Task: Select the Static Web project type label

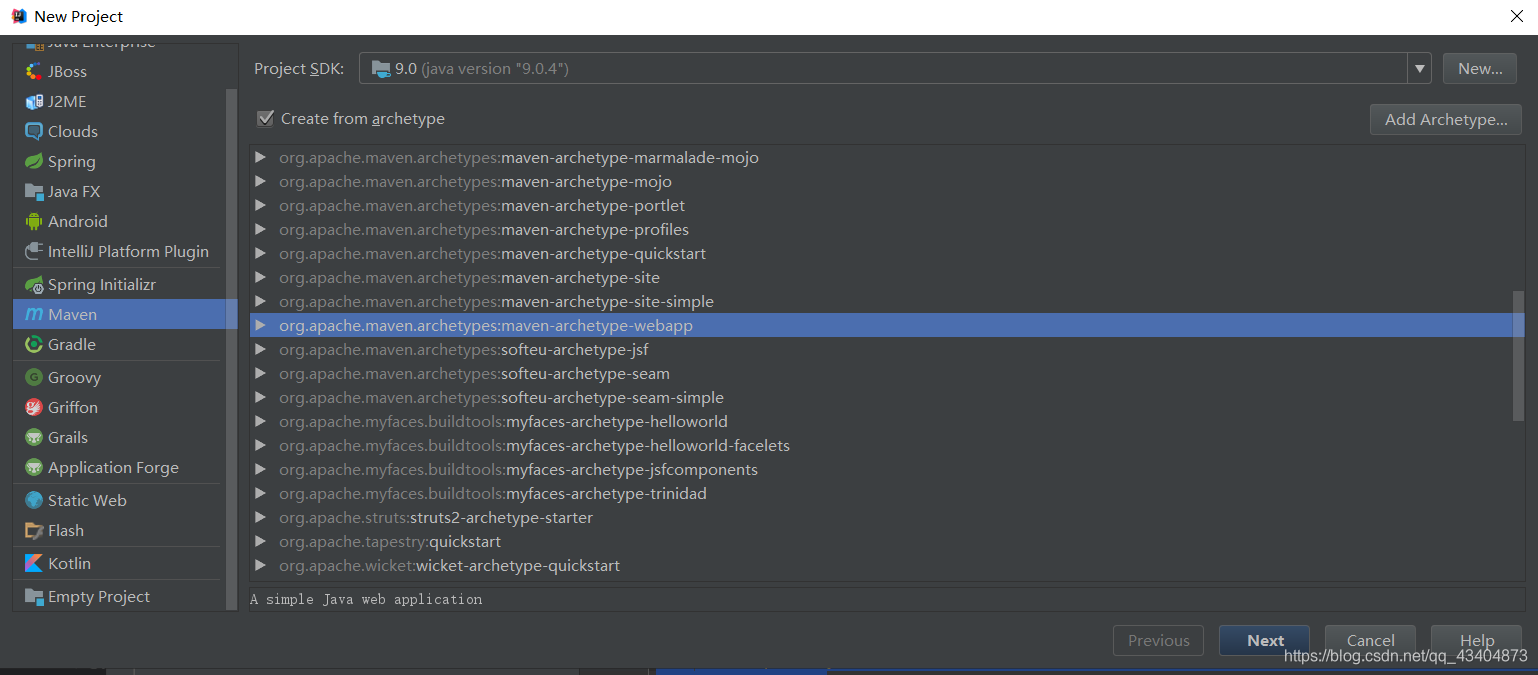Action: pyautogui.click(x=87, y=500)
